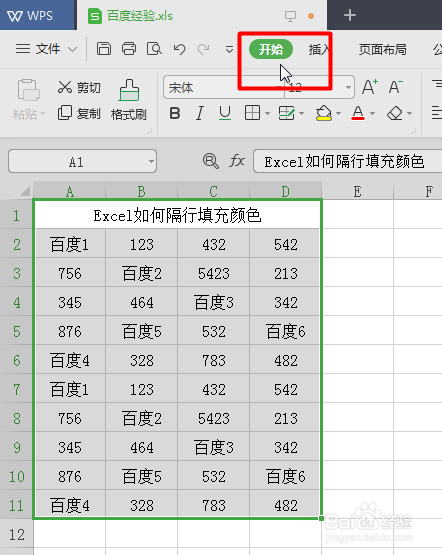442x555 pixels.
Task: Click 复制 to copy selection
Action: pyautogui.click(x=79, y=113)
